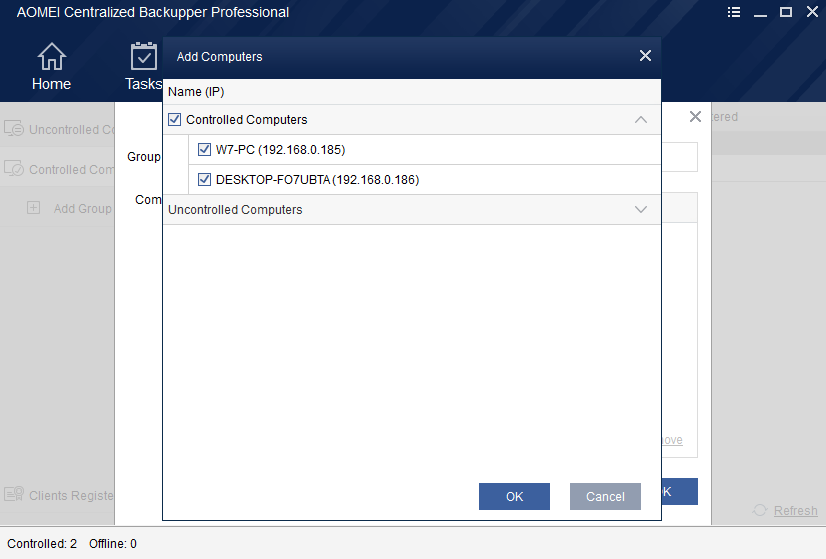Select Controlled Computers in sidebar
This screenshot has height=559, width=826.
coord(58,169)
